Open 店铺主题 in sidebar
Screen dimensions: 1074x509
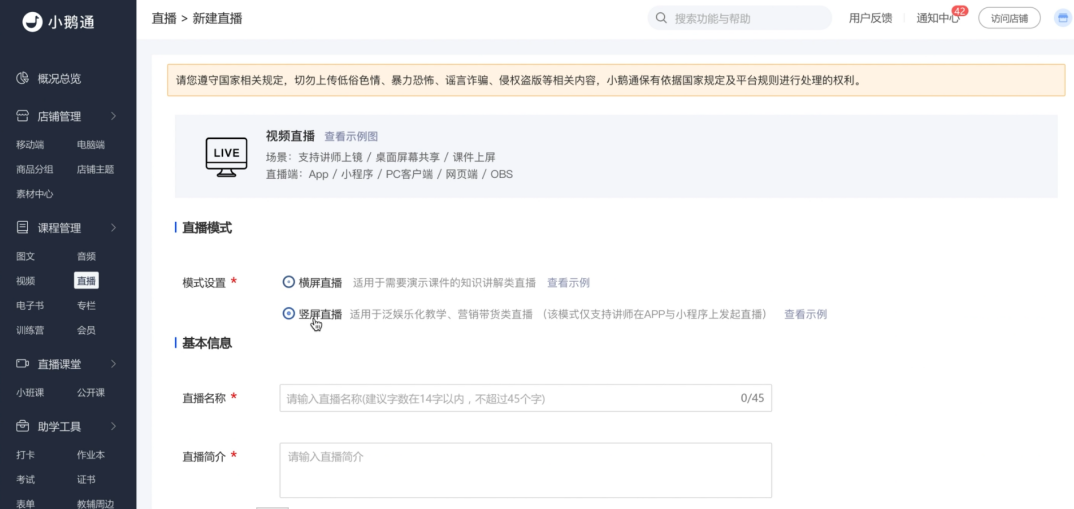point(95,169)
